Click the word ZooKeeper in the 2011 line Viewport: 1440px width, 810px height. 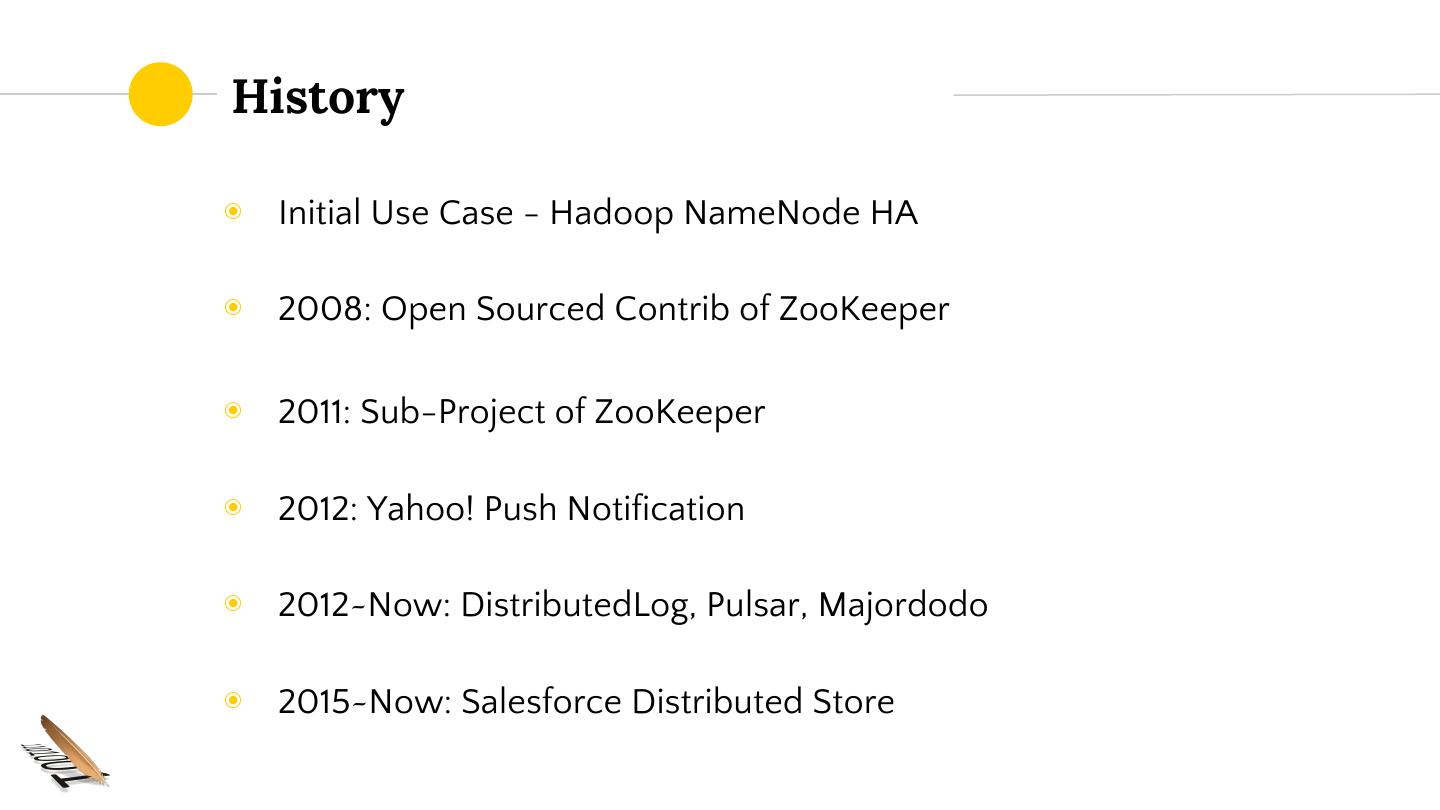point(680,412)
